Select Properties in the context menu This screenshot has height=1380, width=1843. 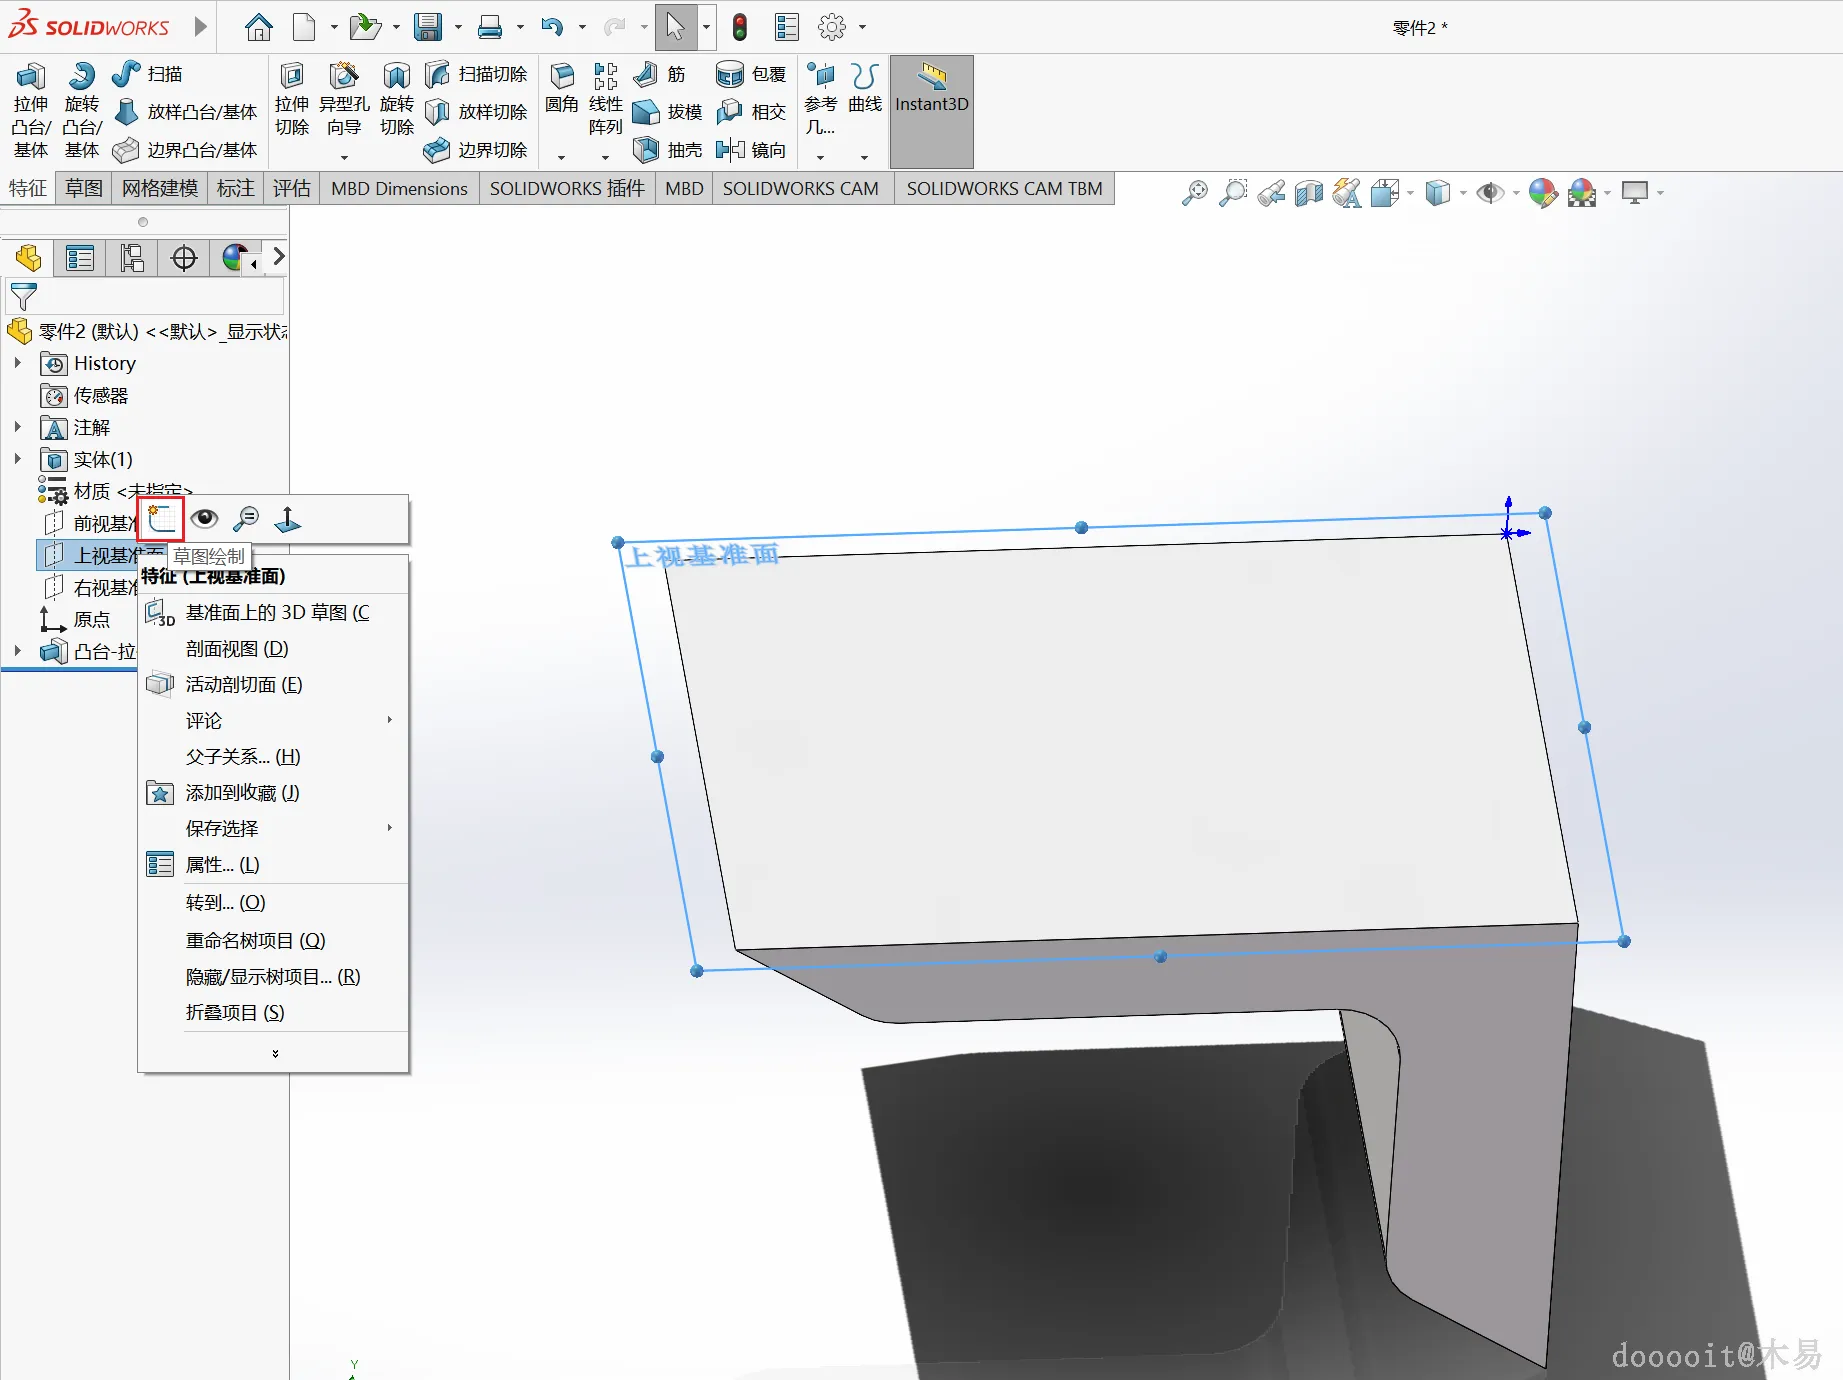click(222, 865)
